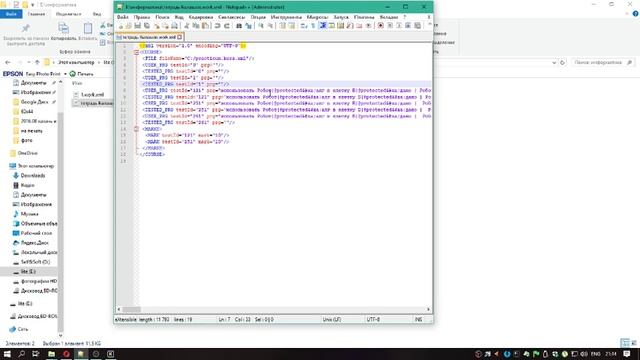The image size is (640, 360).
Task: Open the Файл tab in Explorer
Action: (x=11, y=14)
